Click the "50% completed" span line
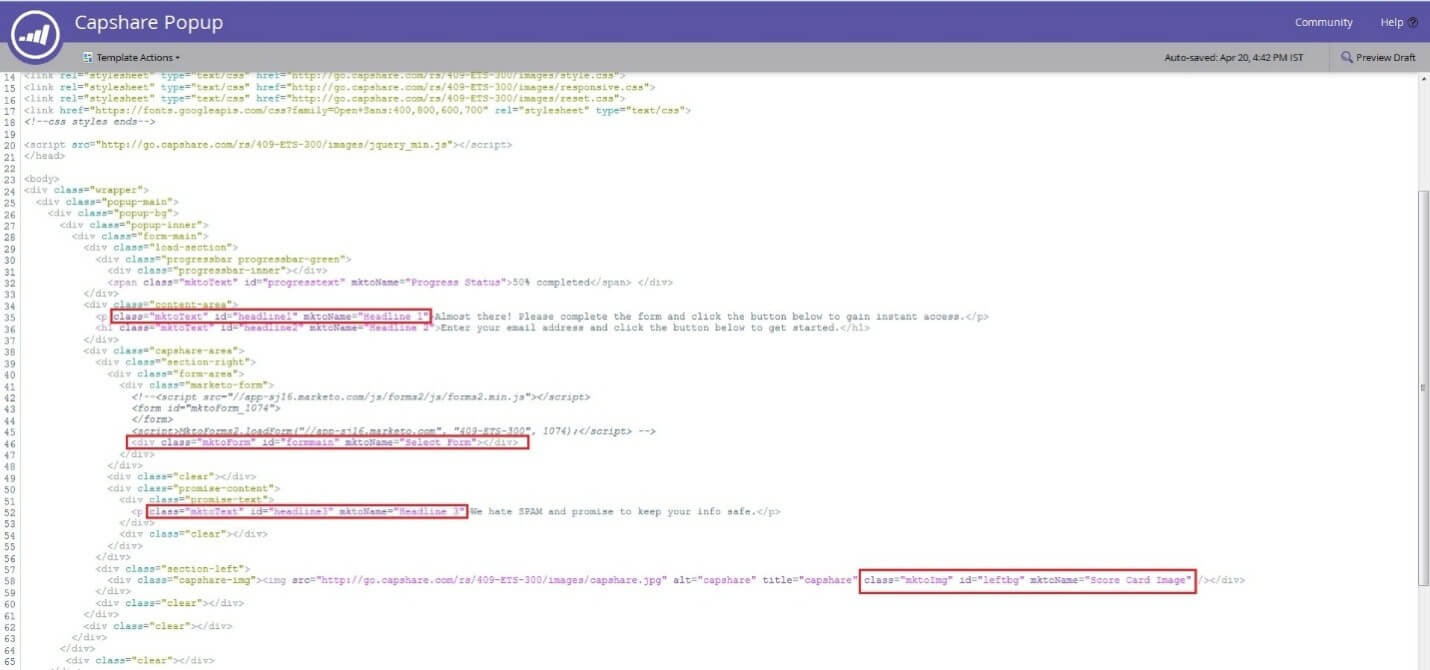This screenshot has width=1430, height=670. pos(391,282)
